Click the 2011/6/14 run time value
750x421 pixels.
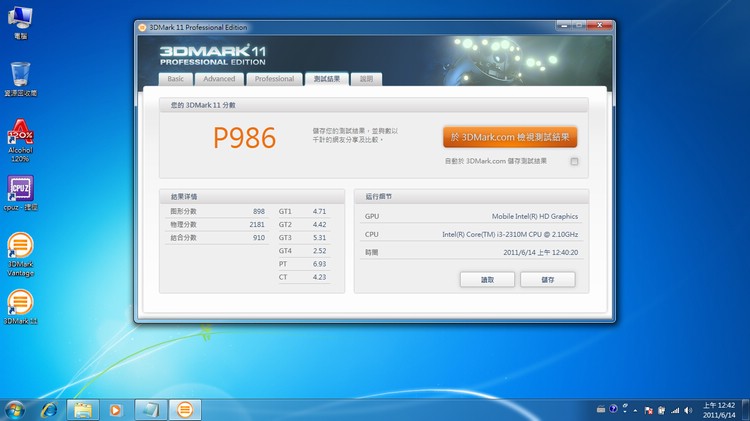point(540,253)
